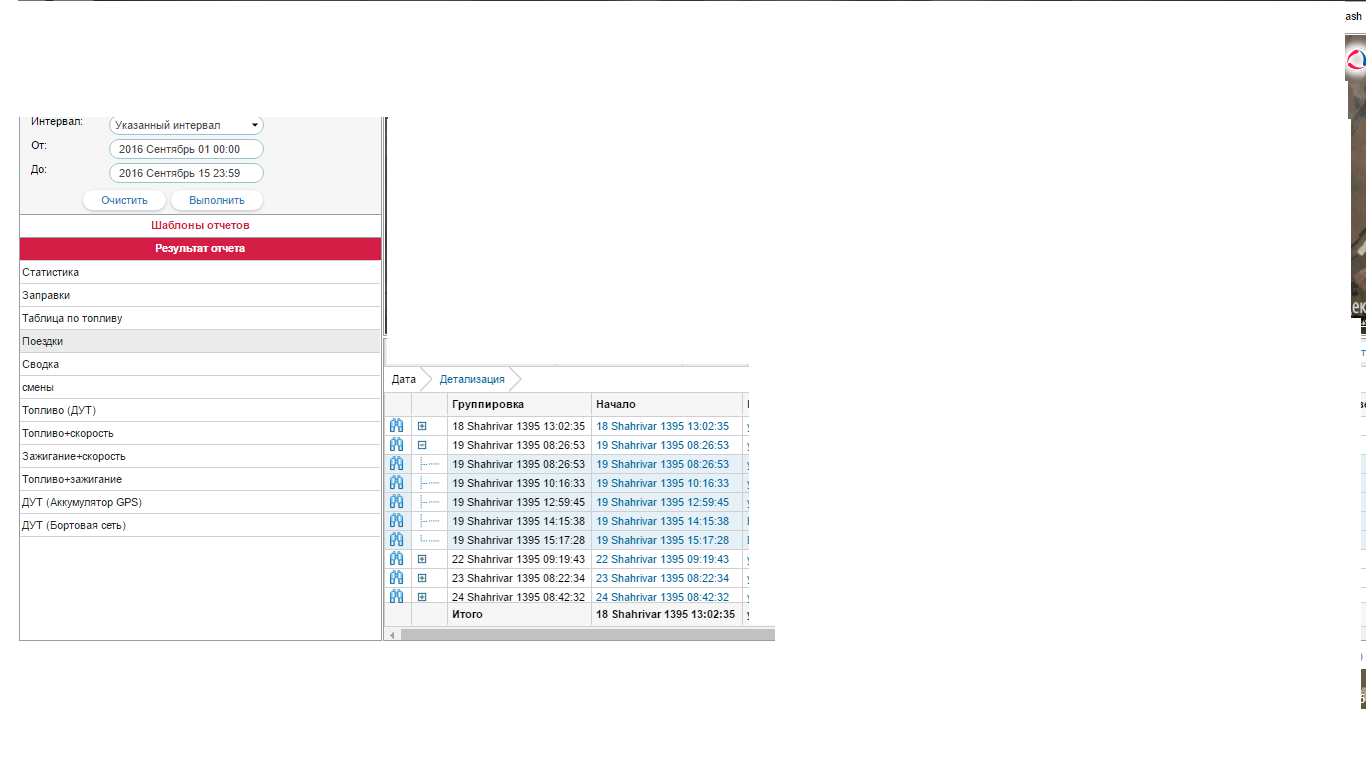Click binoculars icon for 23 Shahrivar 08:22:34 row
Viewport: 1366px width, 768px height.
396,578
